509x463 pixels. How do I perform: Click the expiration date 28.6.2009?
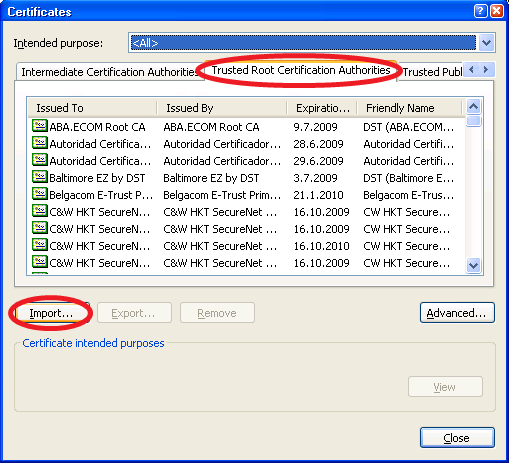pyautogui.click(x=318, y=144)
